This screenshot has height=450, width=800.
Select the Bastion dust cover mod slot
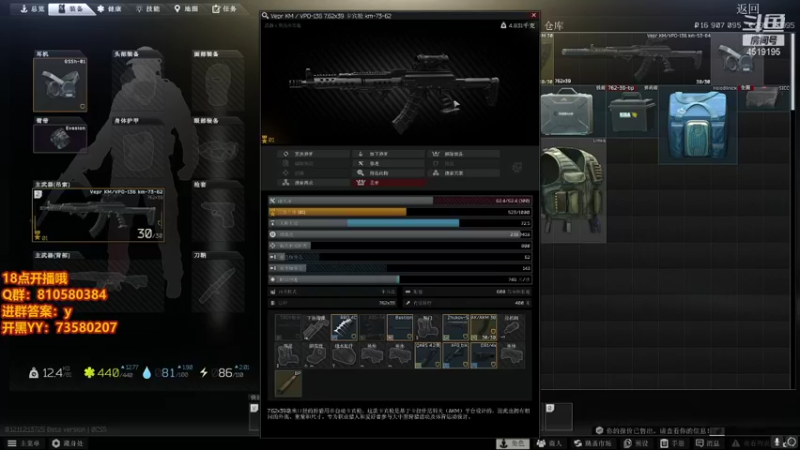[x=399, y=328]
